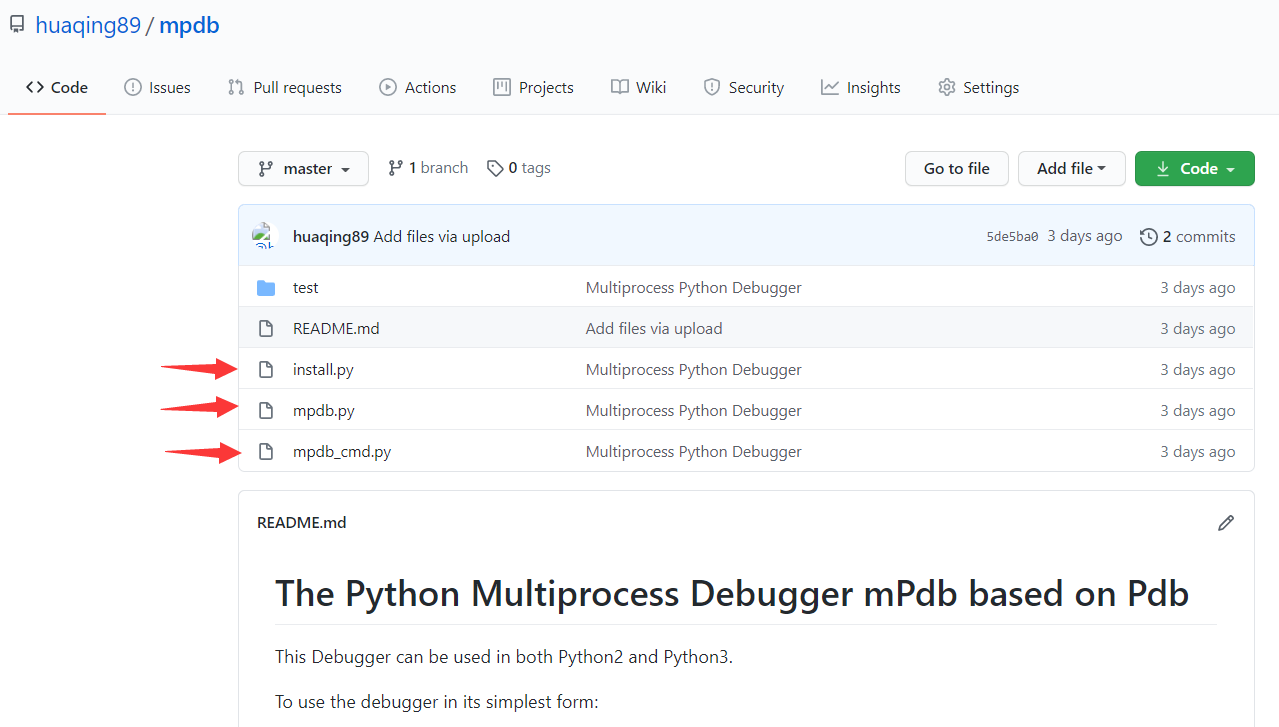
Task: Open commit message link on mpdb.py row
Action: click(694, 411)
